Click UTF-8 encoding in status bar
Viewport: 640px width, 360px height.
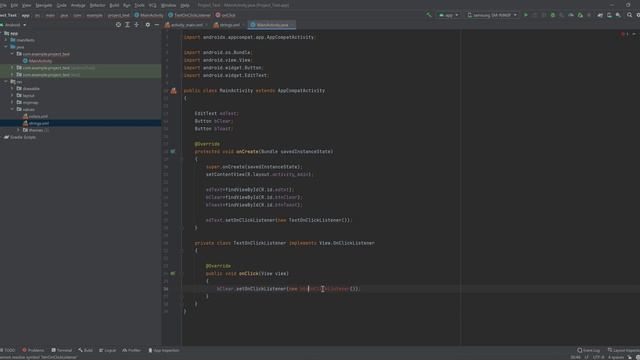coord(598,357)
